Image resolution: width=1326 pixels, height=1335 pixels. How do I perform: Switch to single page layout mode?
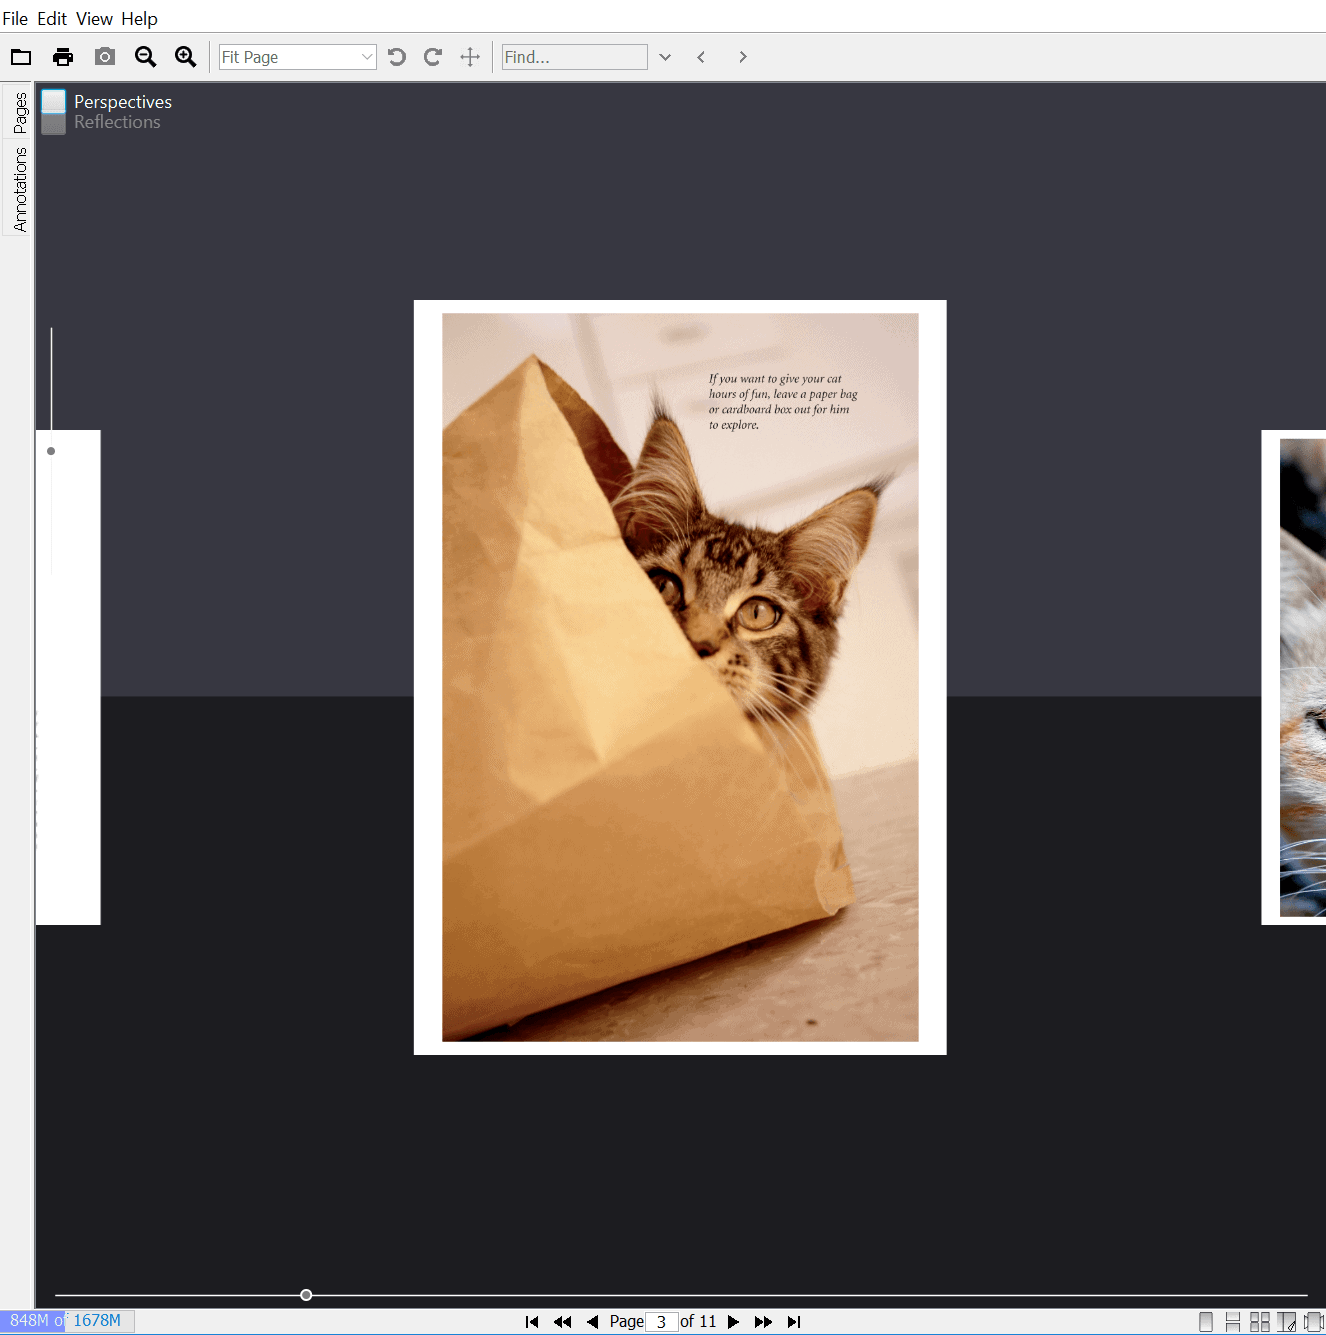click(1206, 1322)
